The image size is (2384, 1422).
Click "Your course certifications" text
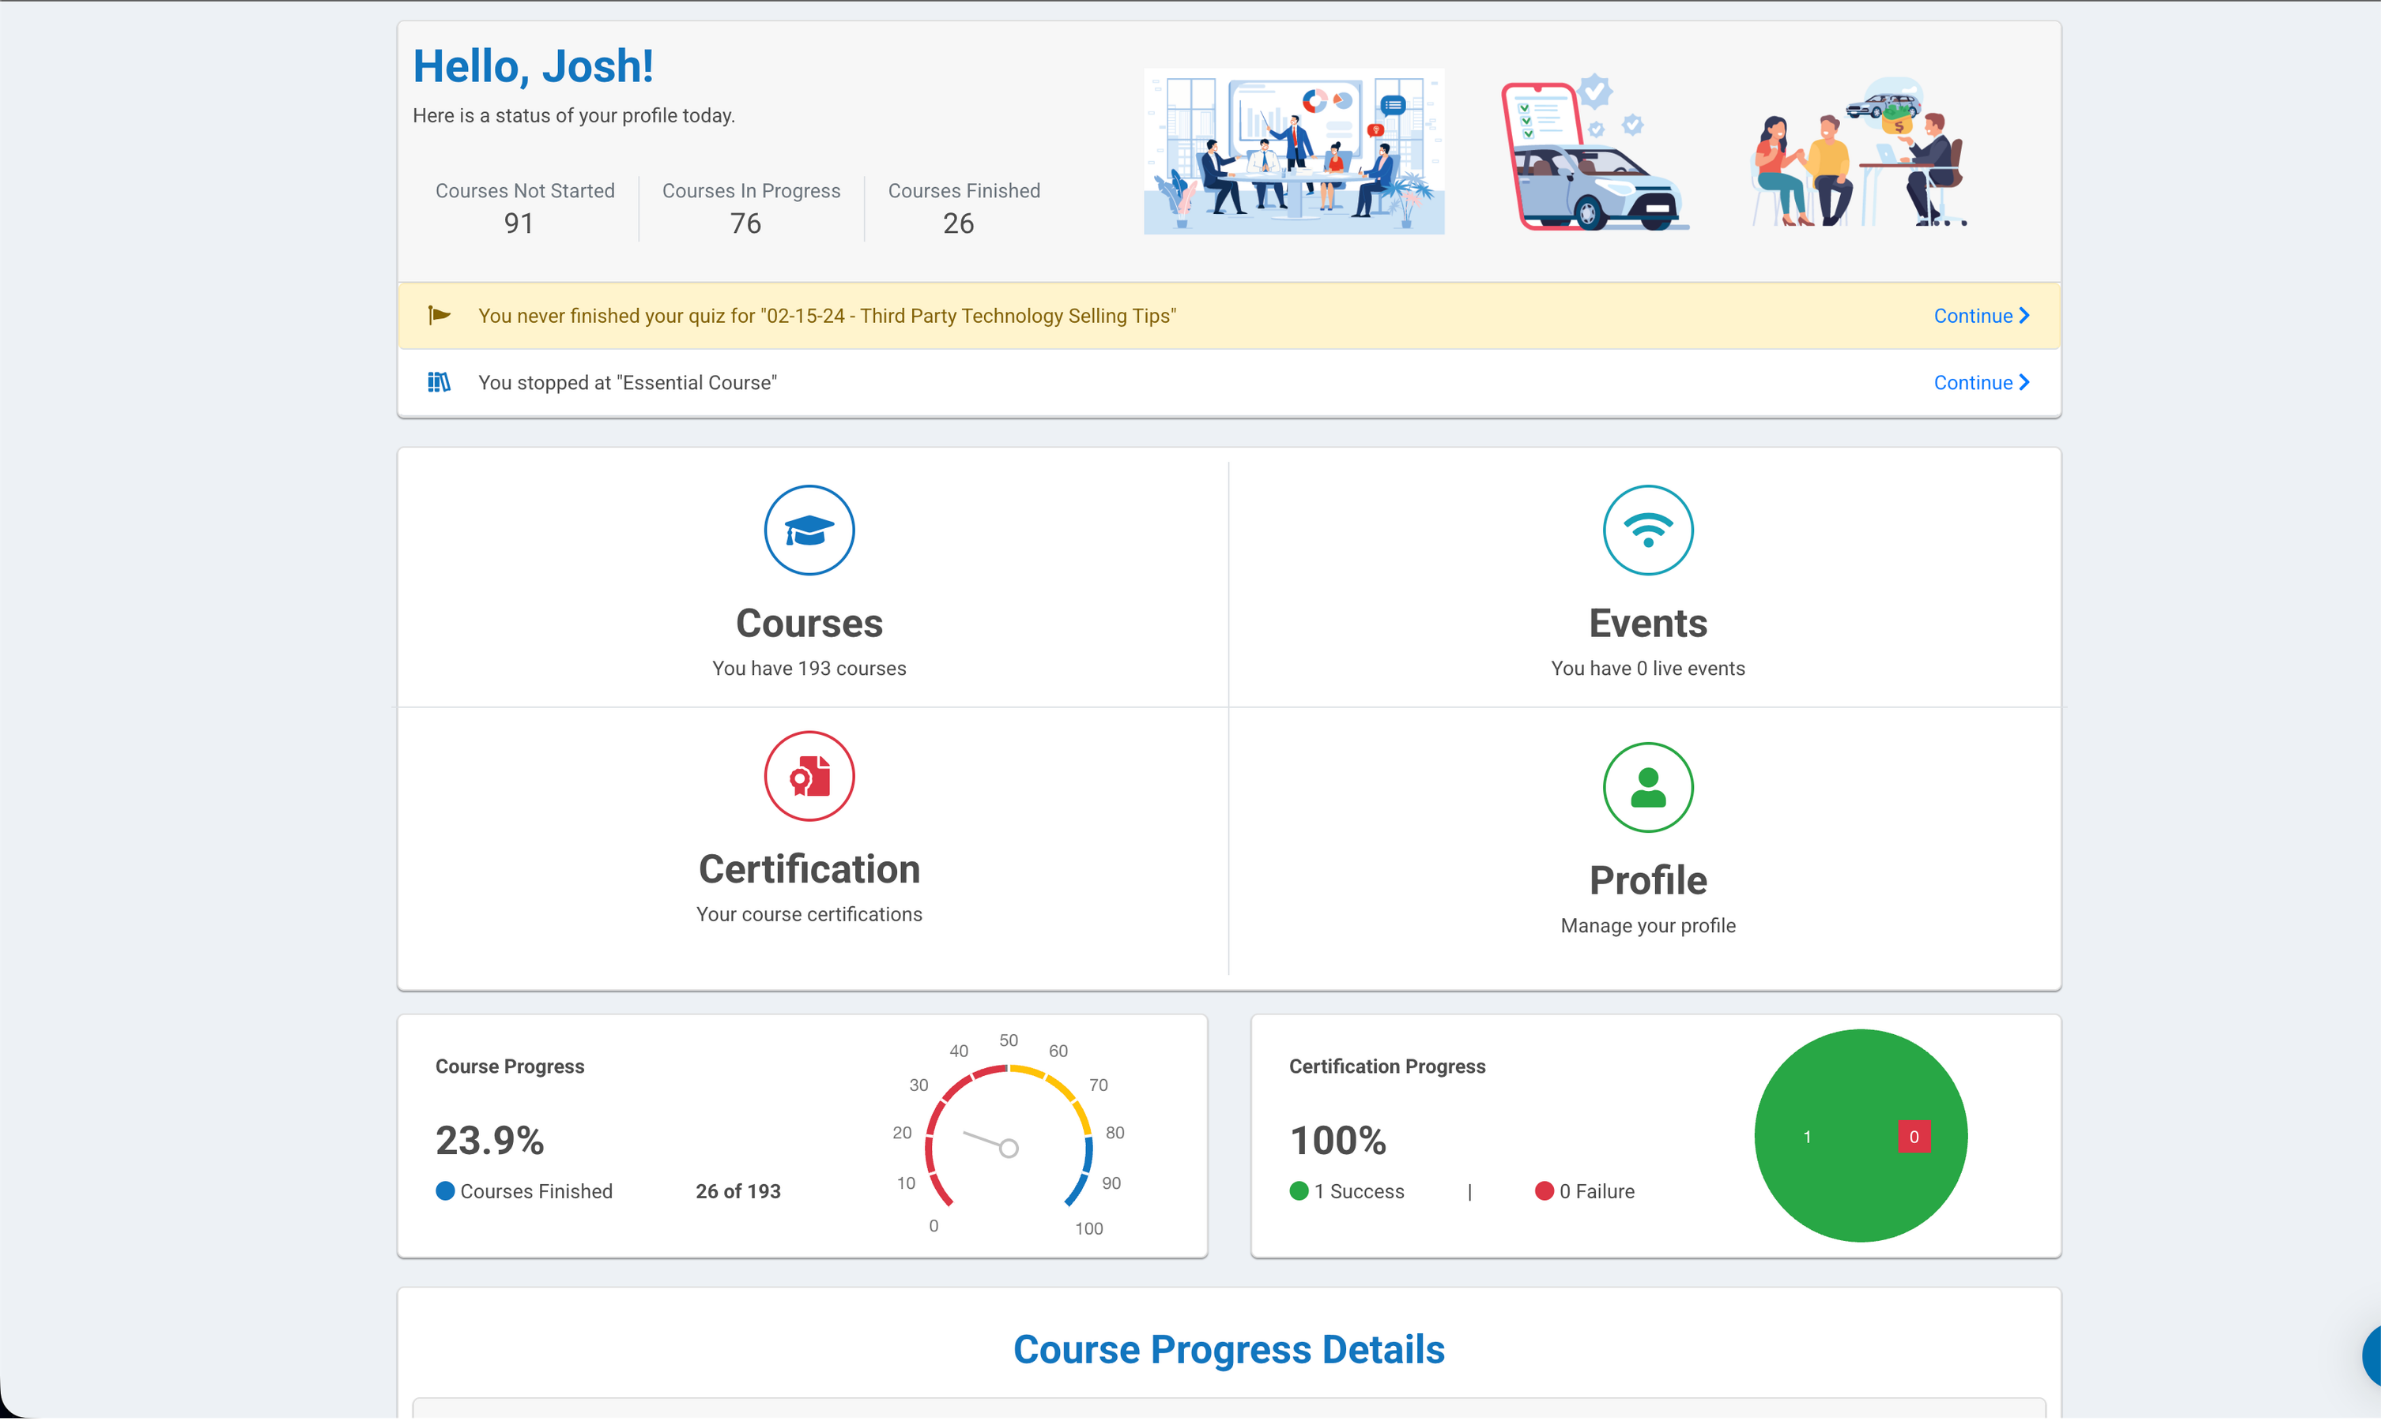point(810,915)
